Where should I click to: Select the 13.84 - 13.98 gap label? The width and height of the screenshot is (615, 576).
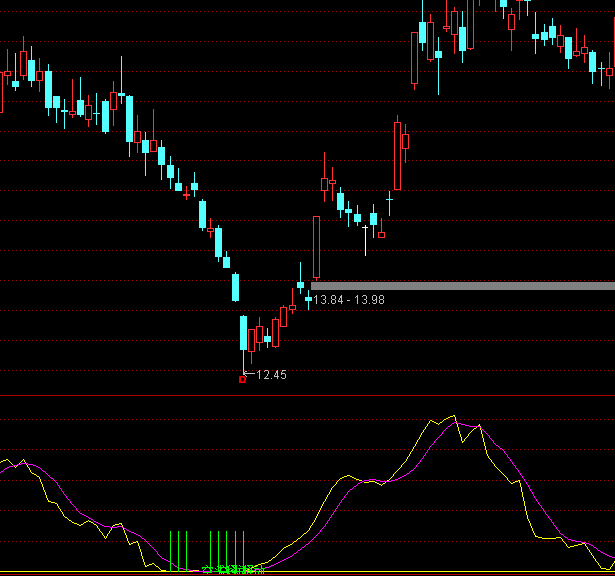pyautogui.click(x=349, y=299)
